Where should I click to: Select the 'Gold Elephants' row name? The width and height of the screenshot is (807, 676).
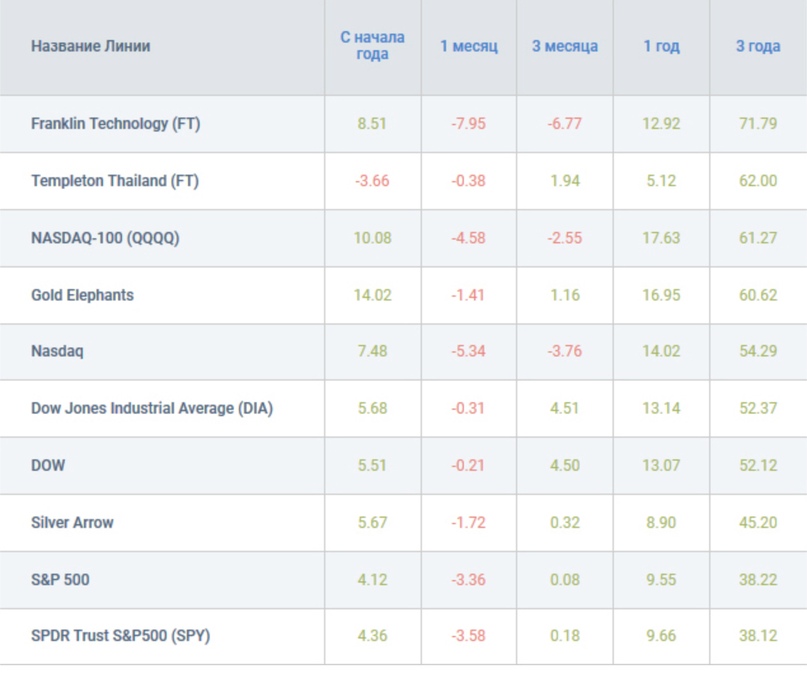coord(82,295)
